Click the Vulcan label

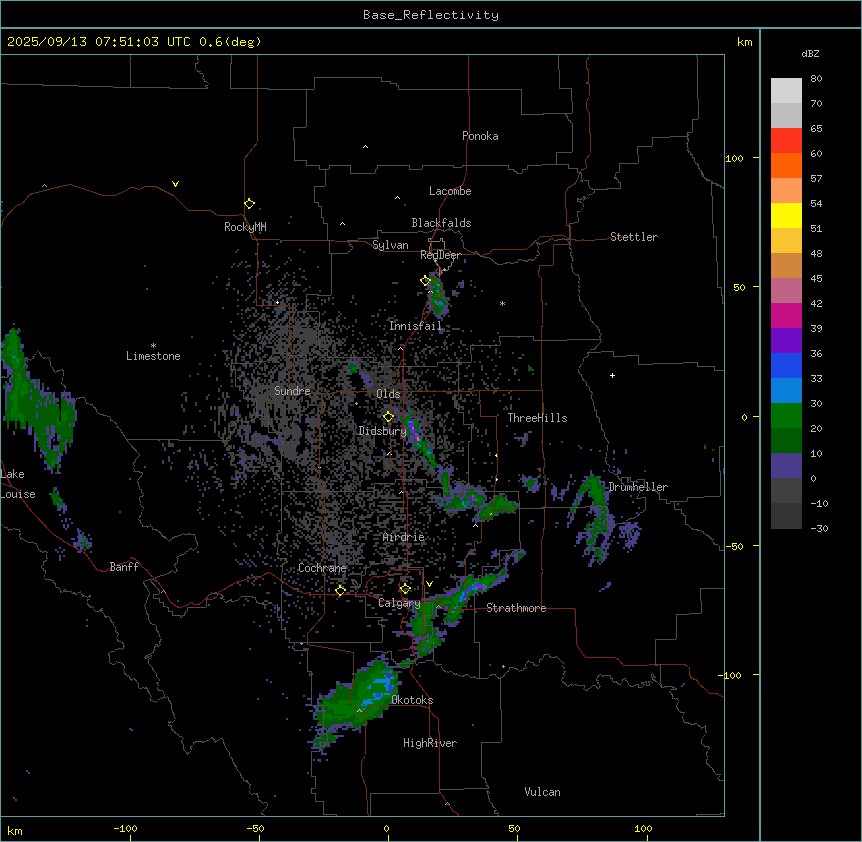(x=543, y=792)
